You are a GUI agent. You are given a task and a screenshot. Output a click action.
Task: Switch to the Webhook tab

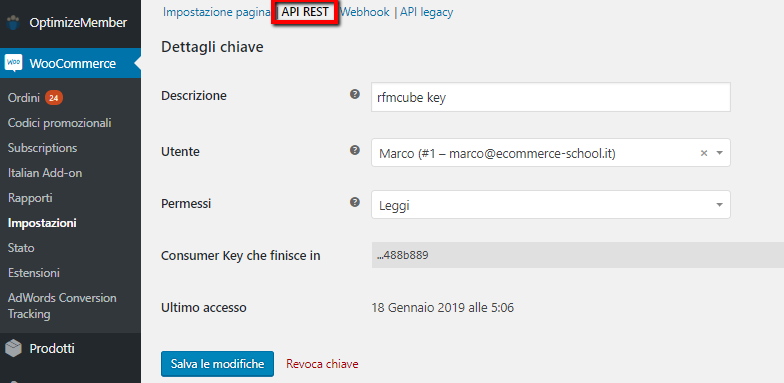[364, 12]
